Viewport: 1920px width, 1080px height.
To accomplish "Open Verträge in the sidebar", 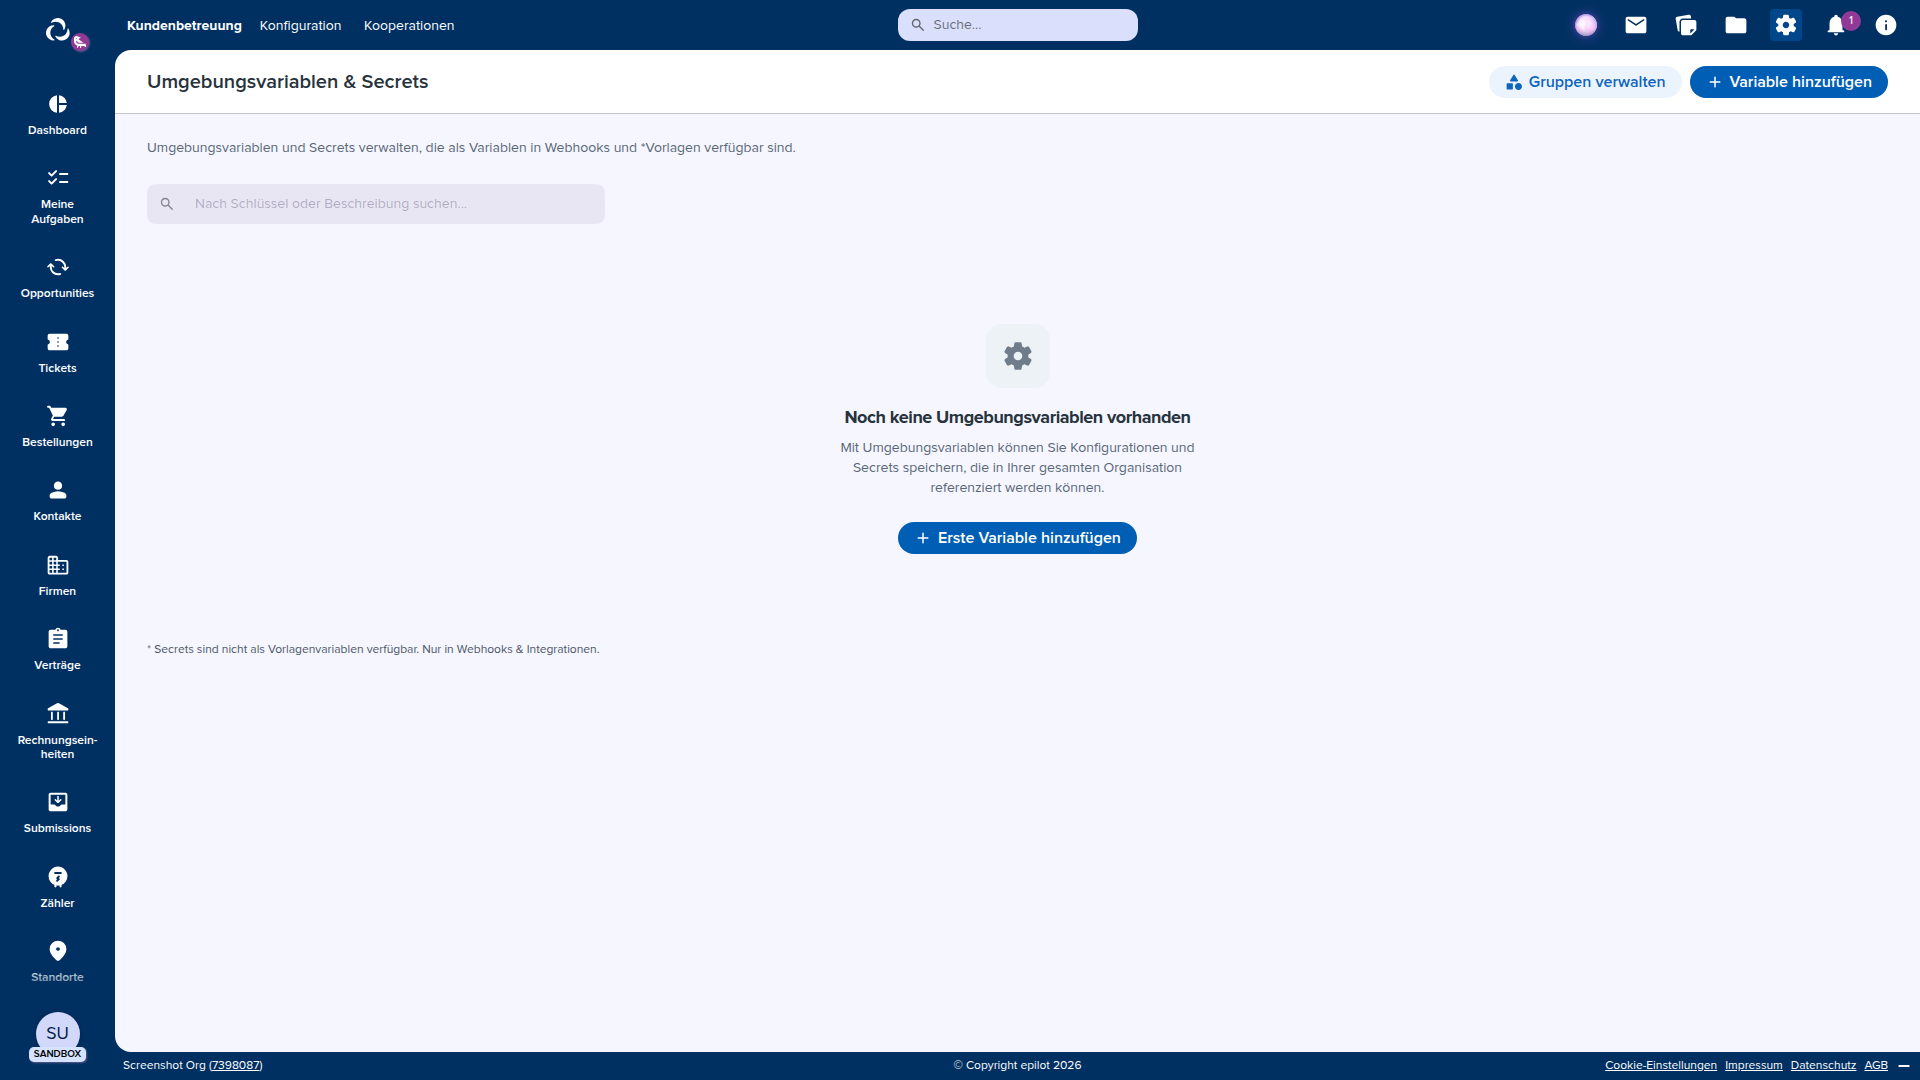I will pos(57,651).
